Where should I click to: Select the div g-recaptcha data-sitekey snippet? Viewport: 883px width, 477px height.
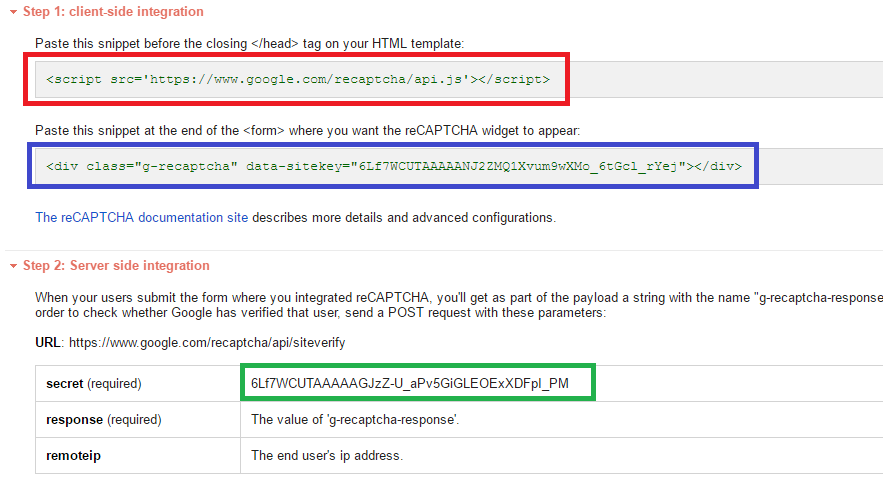pyautogui.click(x=394, y=166)
